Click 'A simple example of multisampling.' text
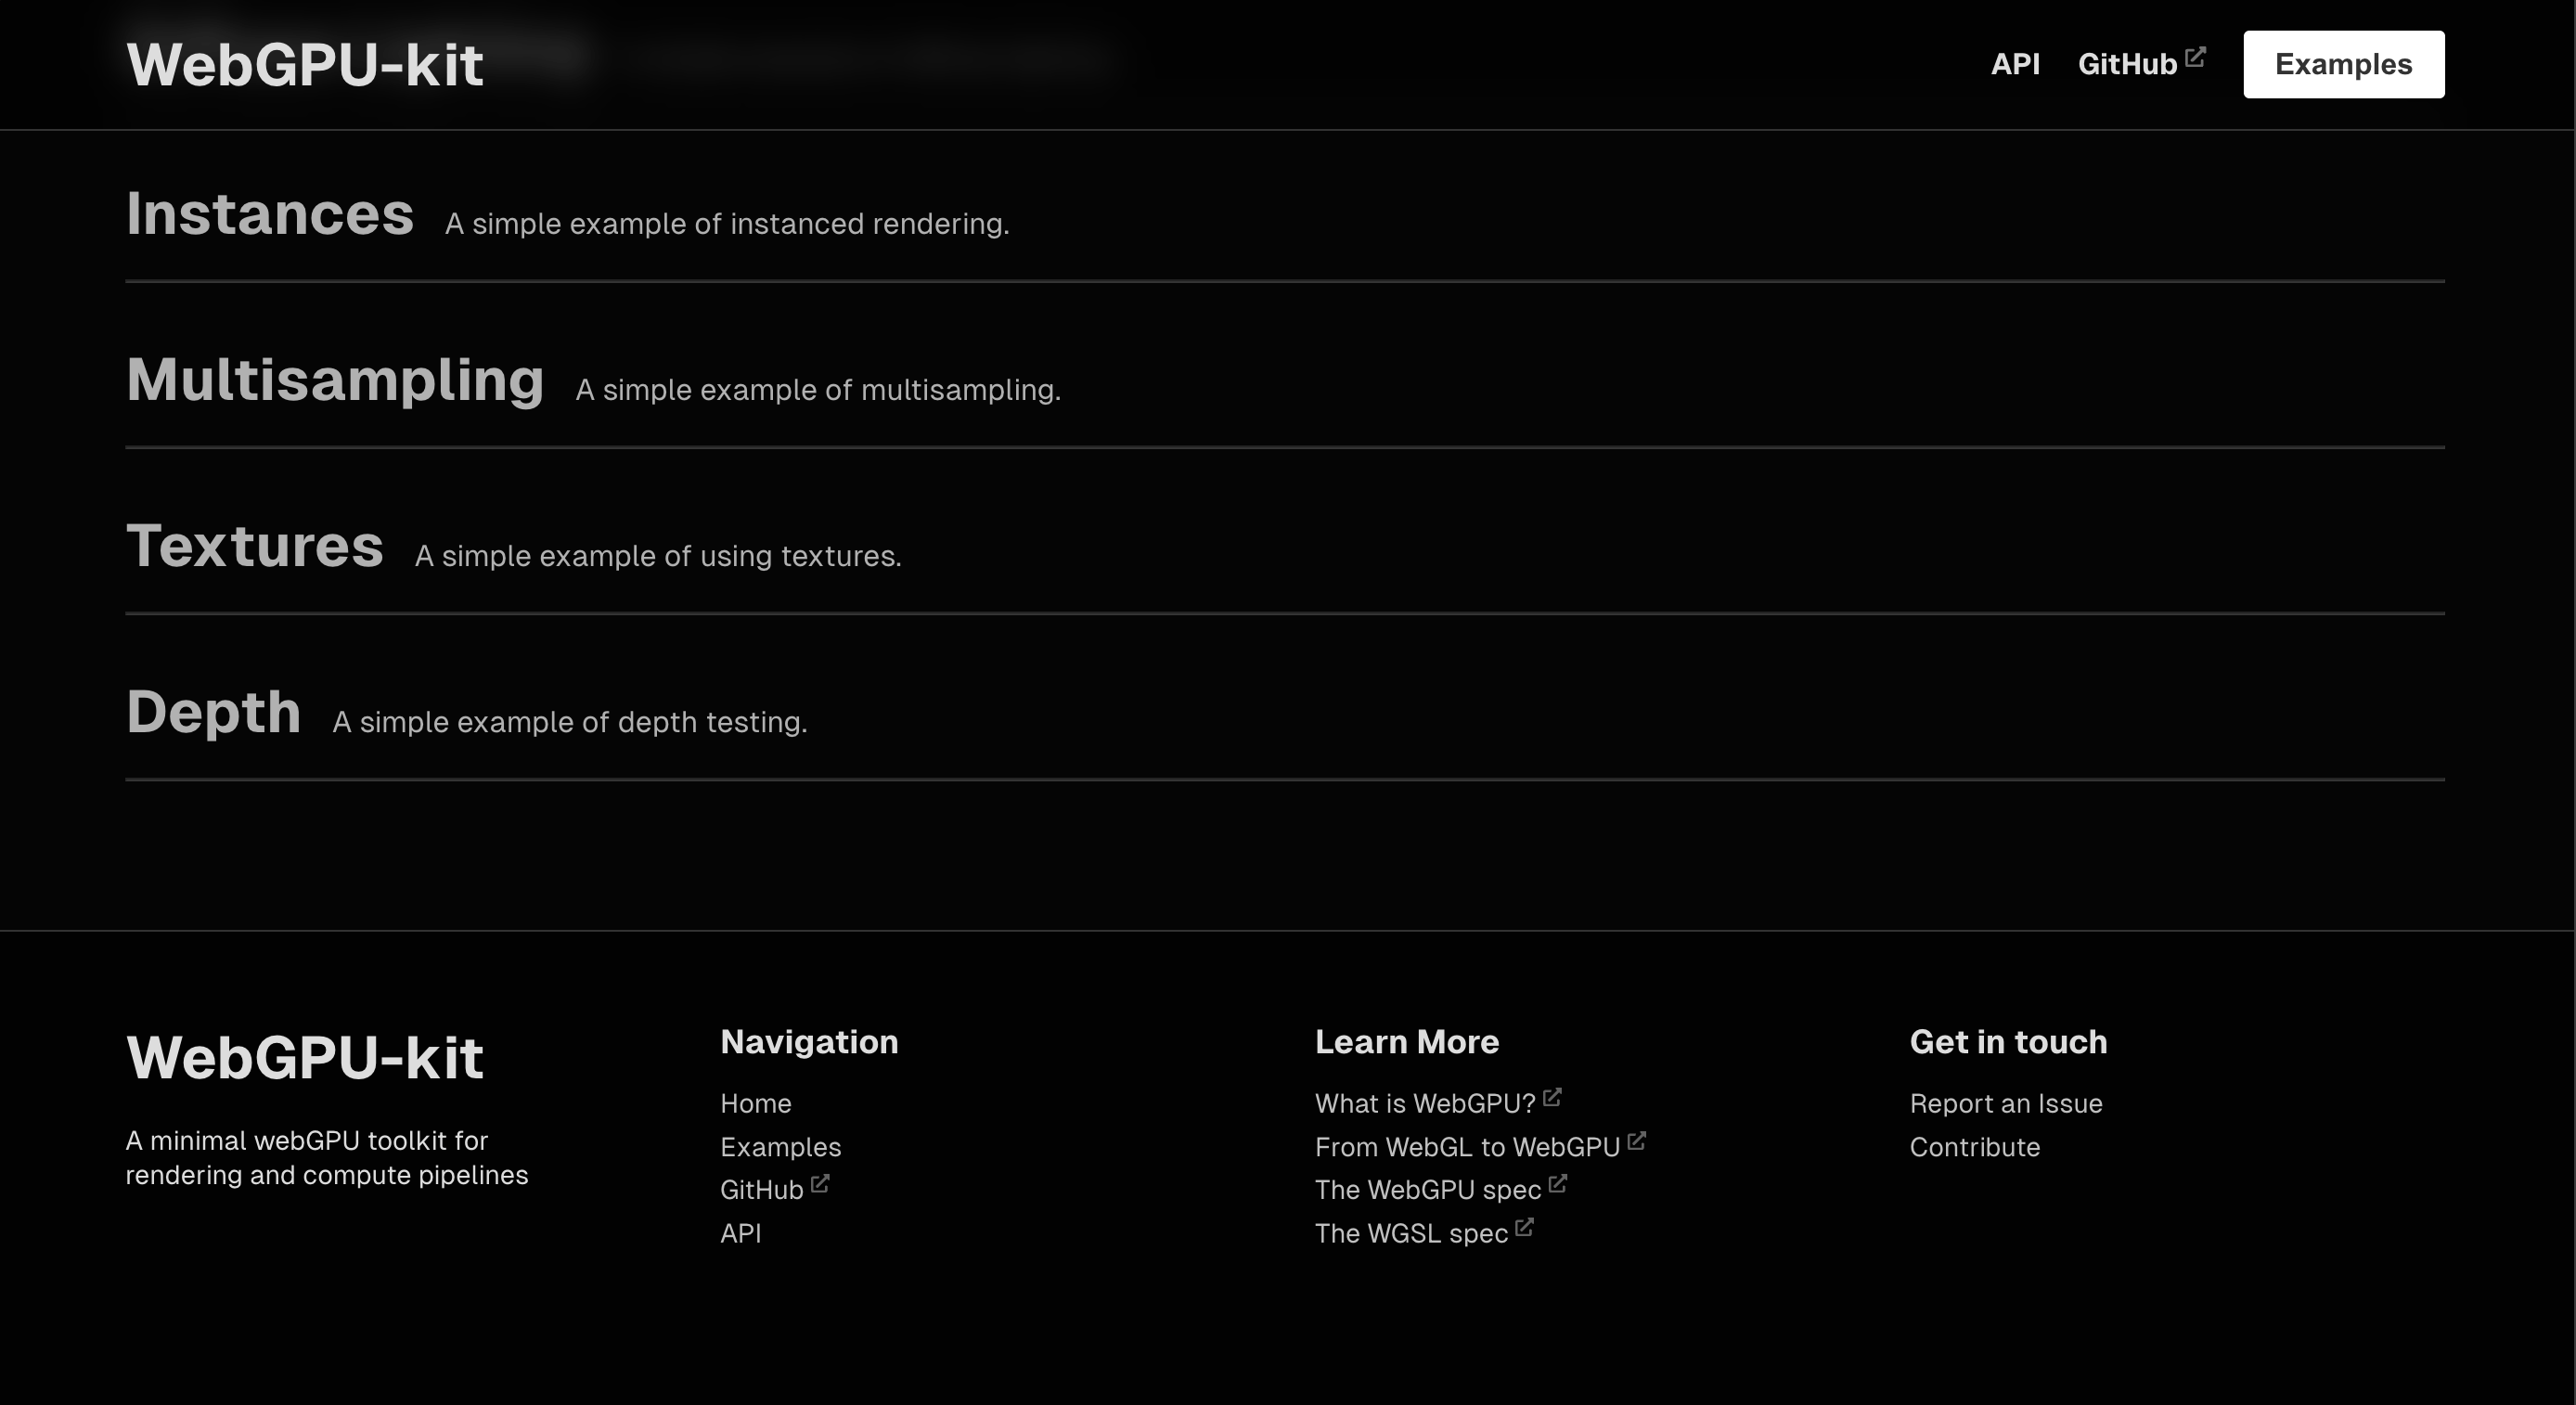Image resolution: width=2576 pixels, height=1405 pixels. tap(818, 389)
